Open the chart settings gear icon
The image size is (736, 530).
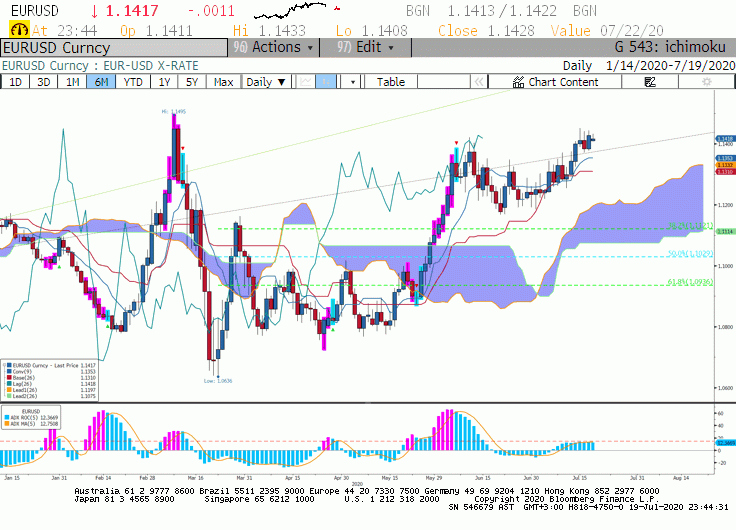click(x=706, y=82)
